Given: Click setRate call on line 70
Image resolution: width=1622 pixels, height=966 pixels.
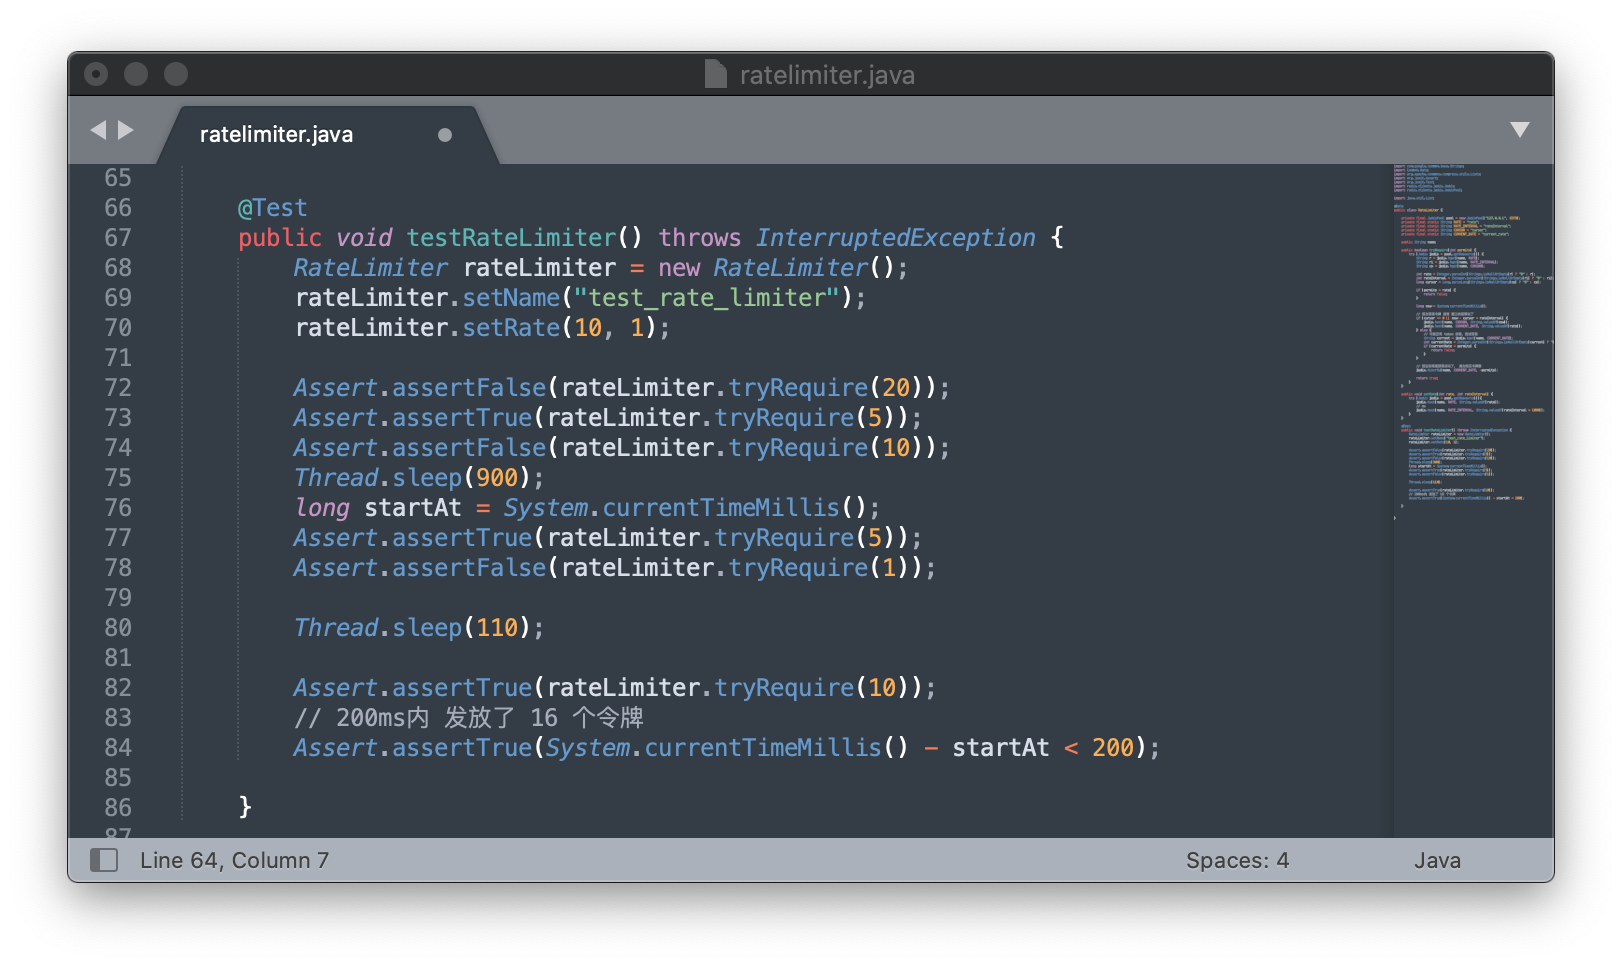Looking at the screenshot, I should [x=511, y=328].
